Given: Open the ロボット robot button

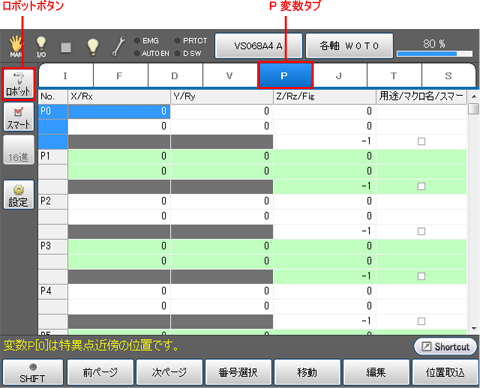Looking at the screenshot, I should pyautogui.click(x=19, y=84).
